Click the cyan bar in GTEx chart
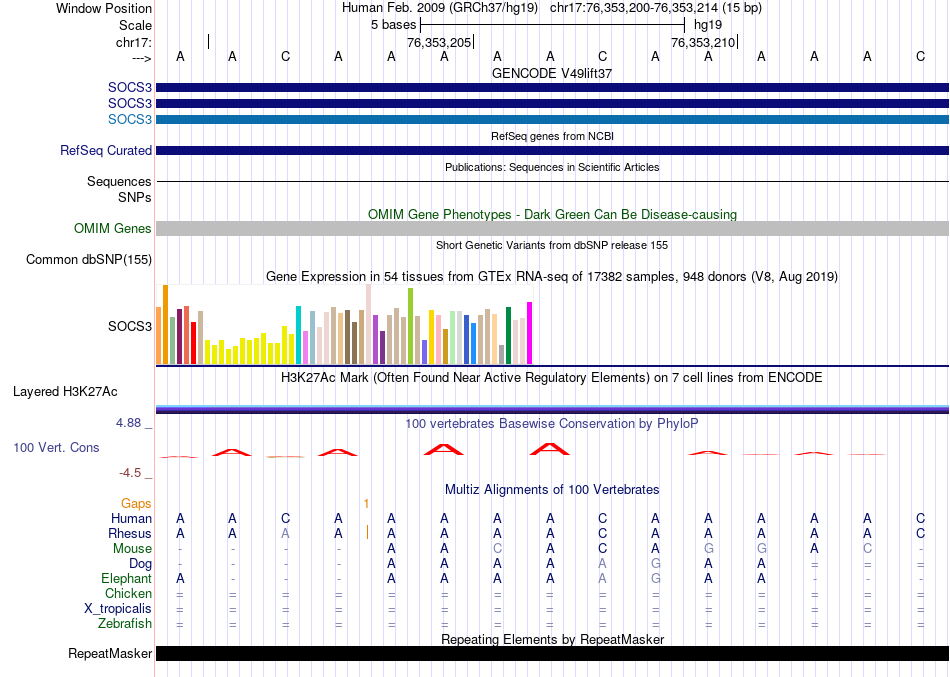 pyautogui.click(x=298, y=335)
